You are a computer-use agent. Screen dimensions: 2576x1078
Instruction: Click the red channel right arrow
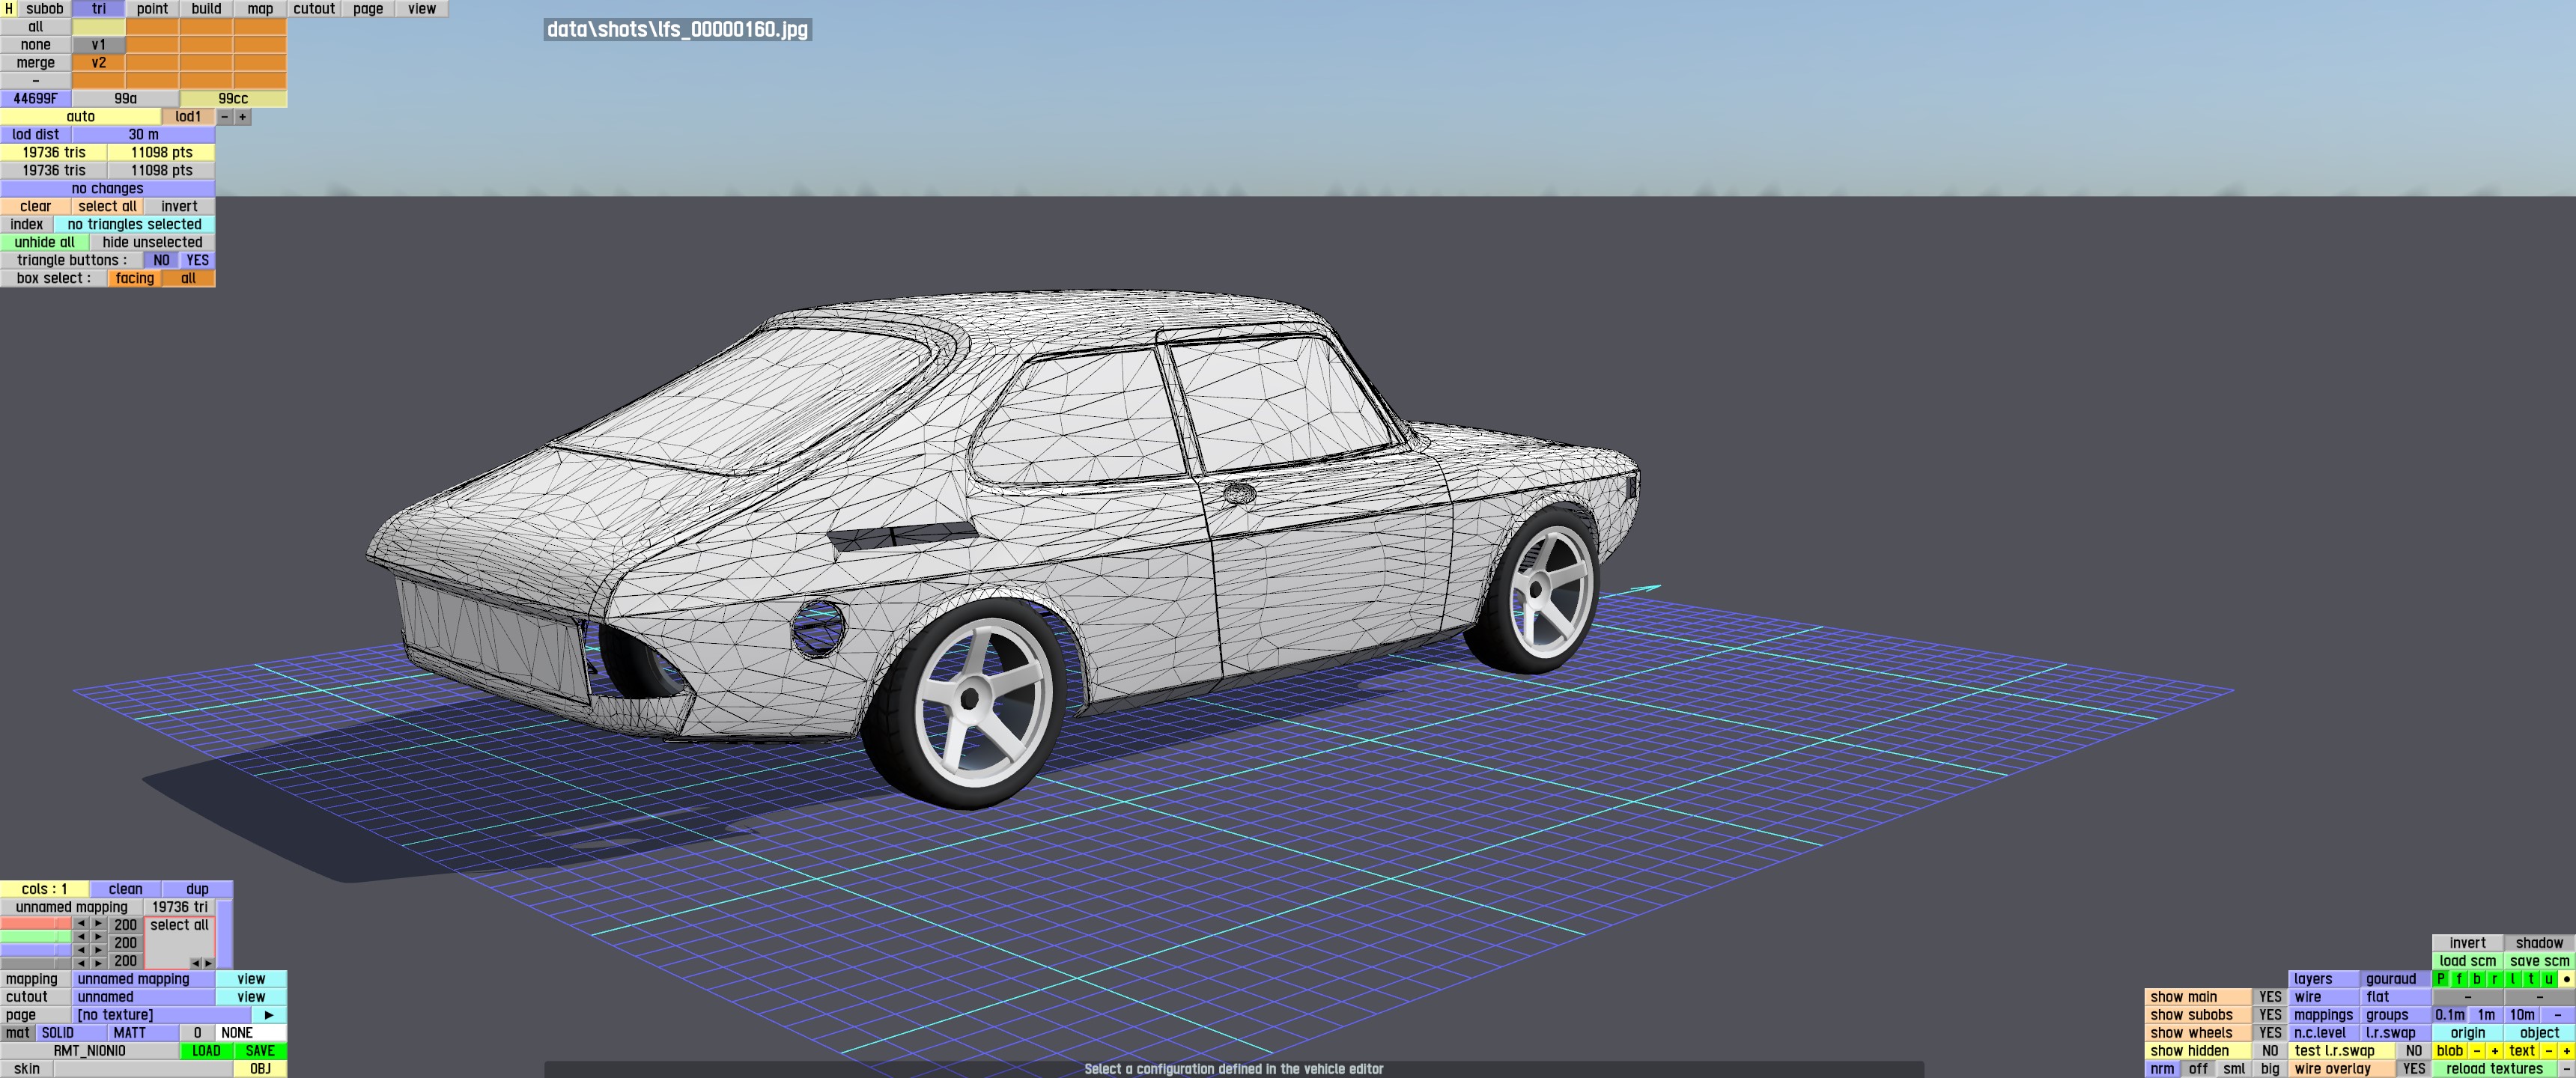coord(98,924)
